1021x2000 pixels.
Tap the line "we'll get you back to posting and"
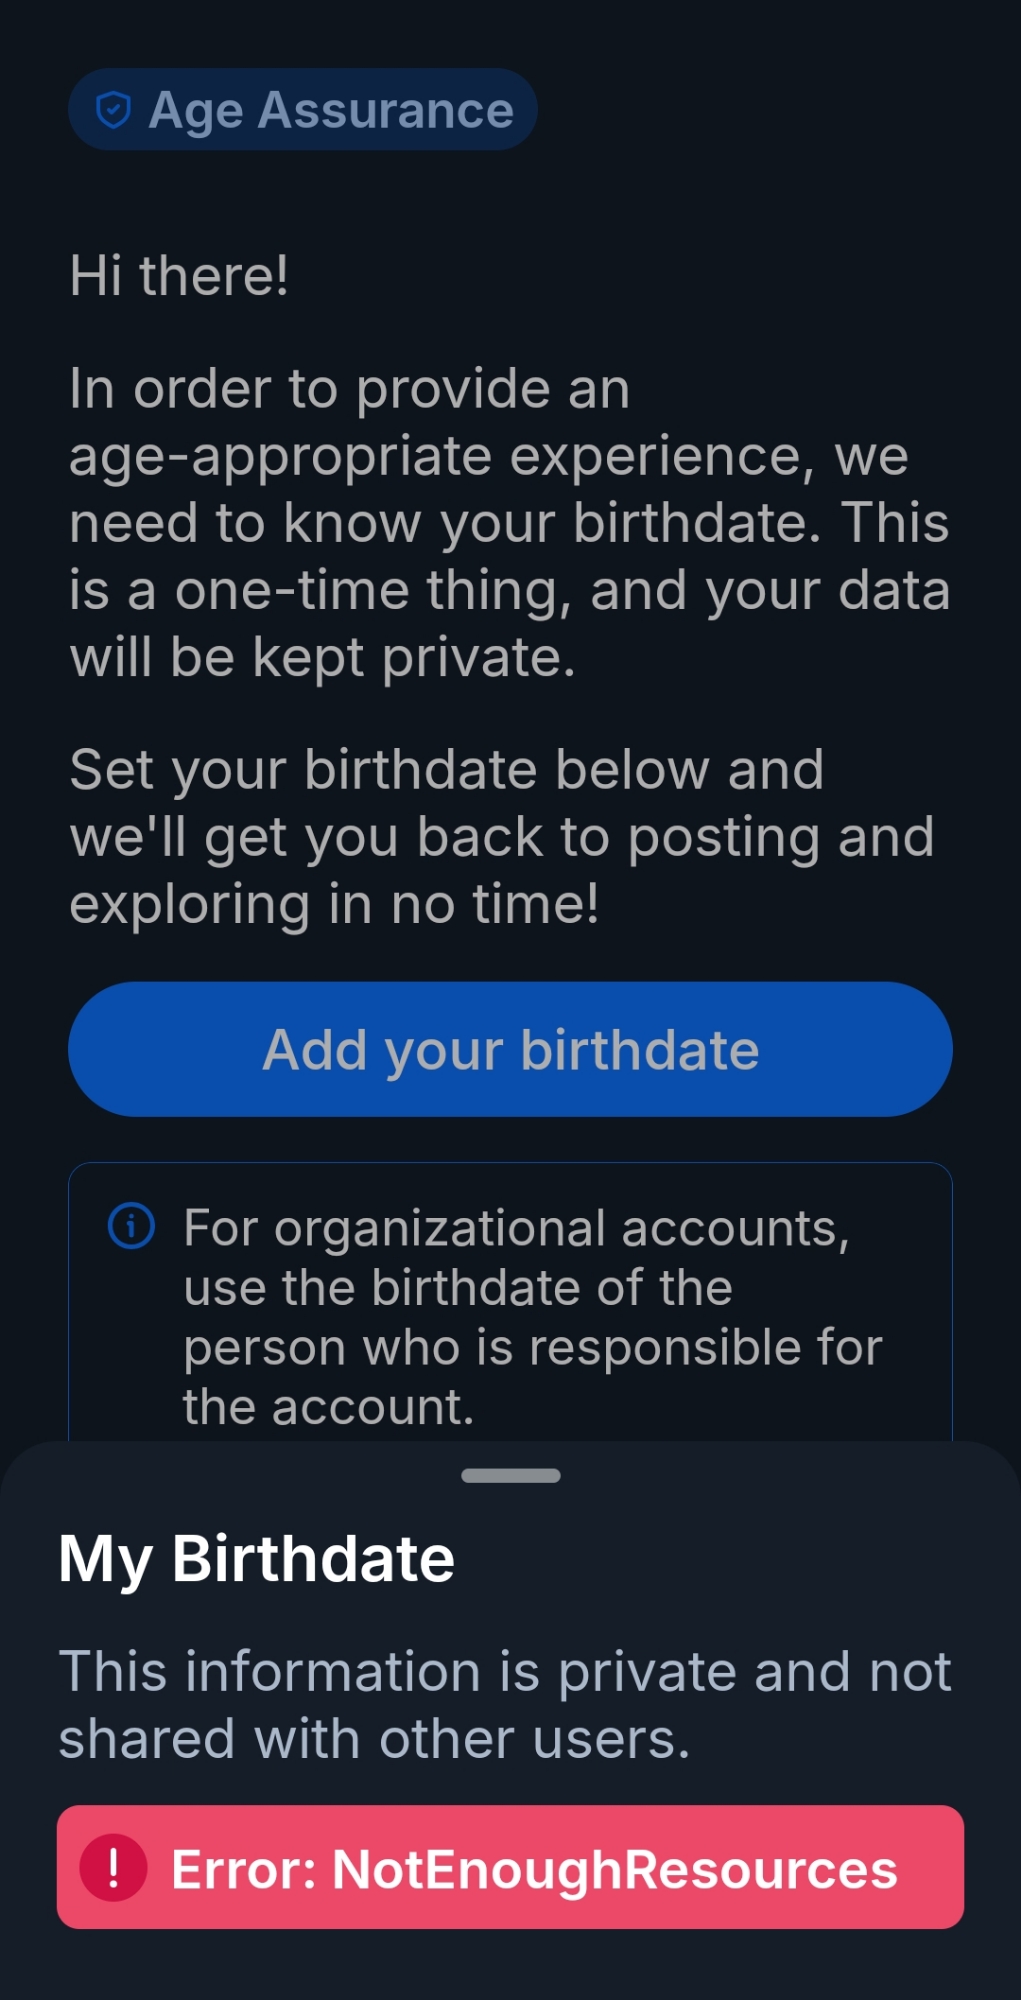pyautogui.click(x=501, y=837)
